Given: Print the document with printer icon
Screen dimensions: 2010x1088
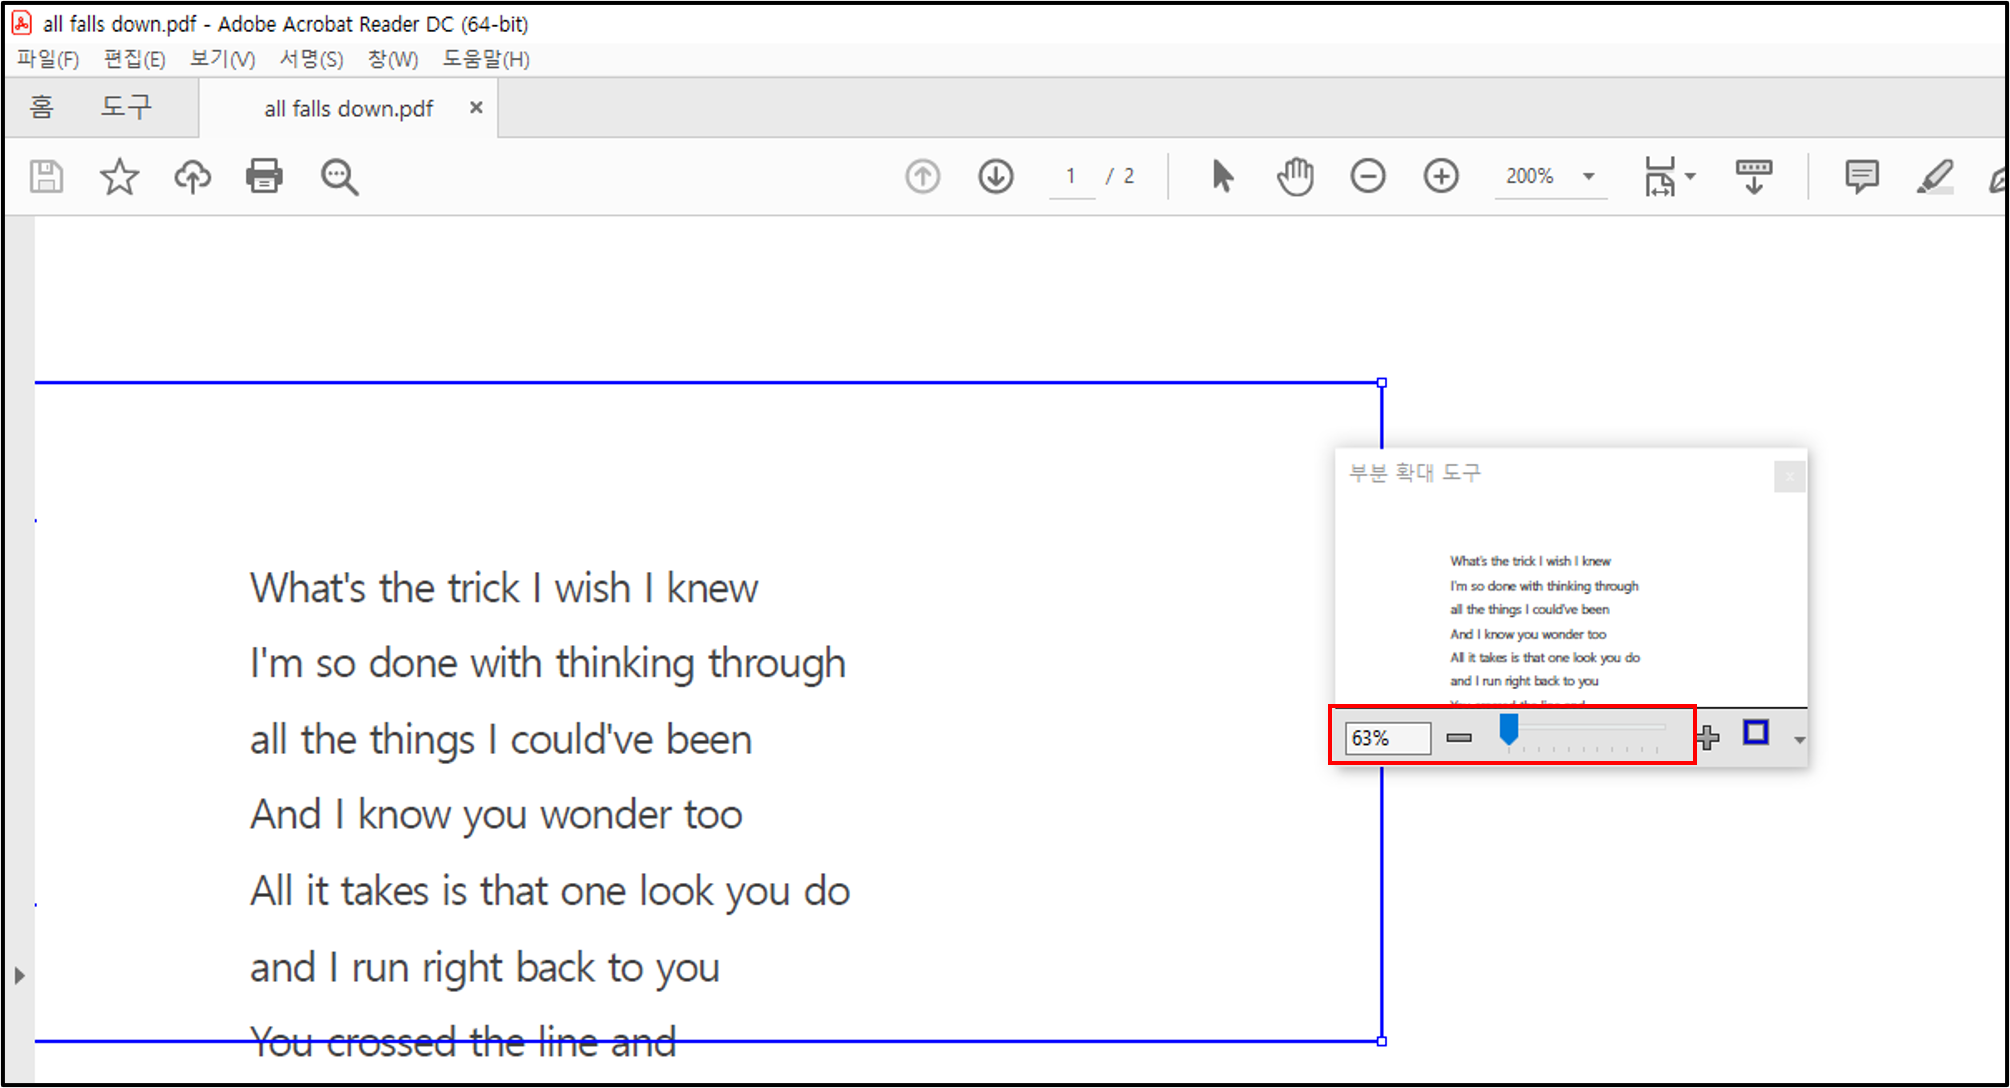Looking at the screenshot, I should tap(264, 177).
